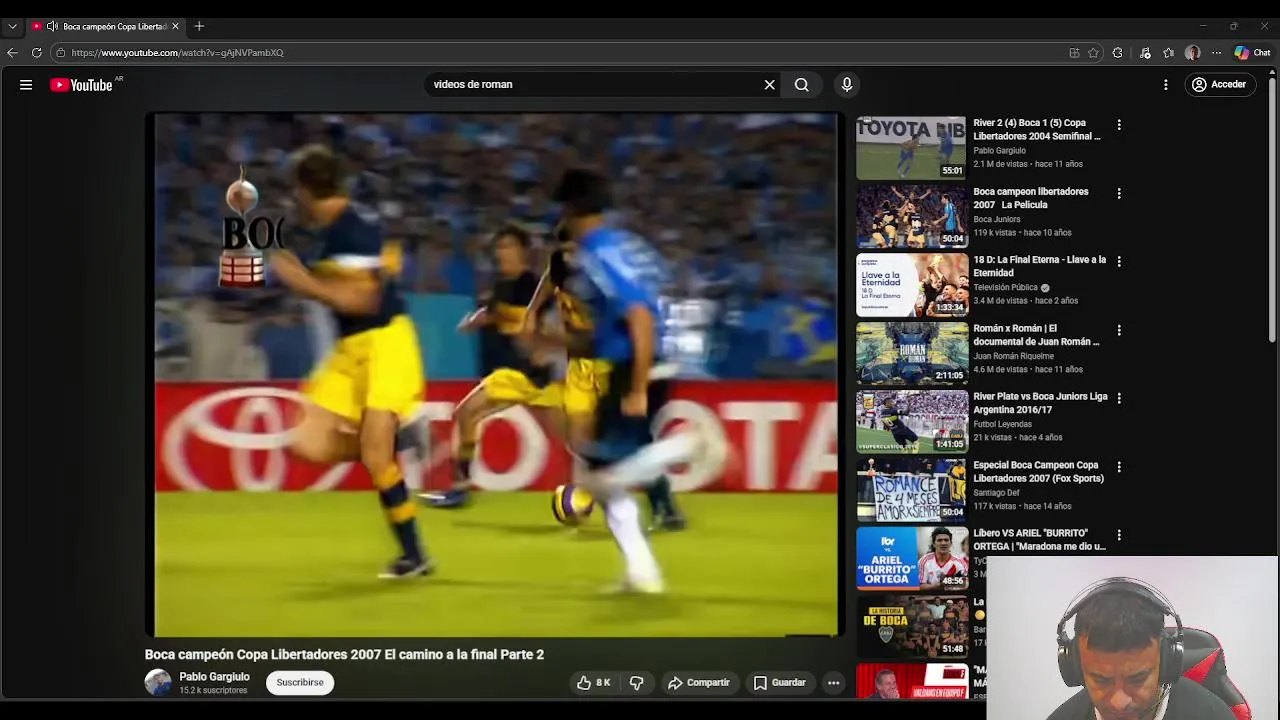
Task: Click the site info lock icon
Action: point(60,53)
